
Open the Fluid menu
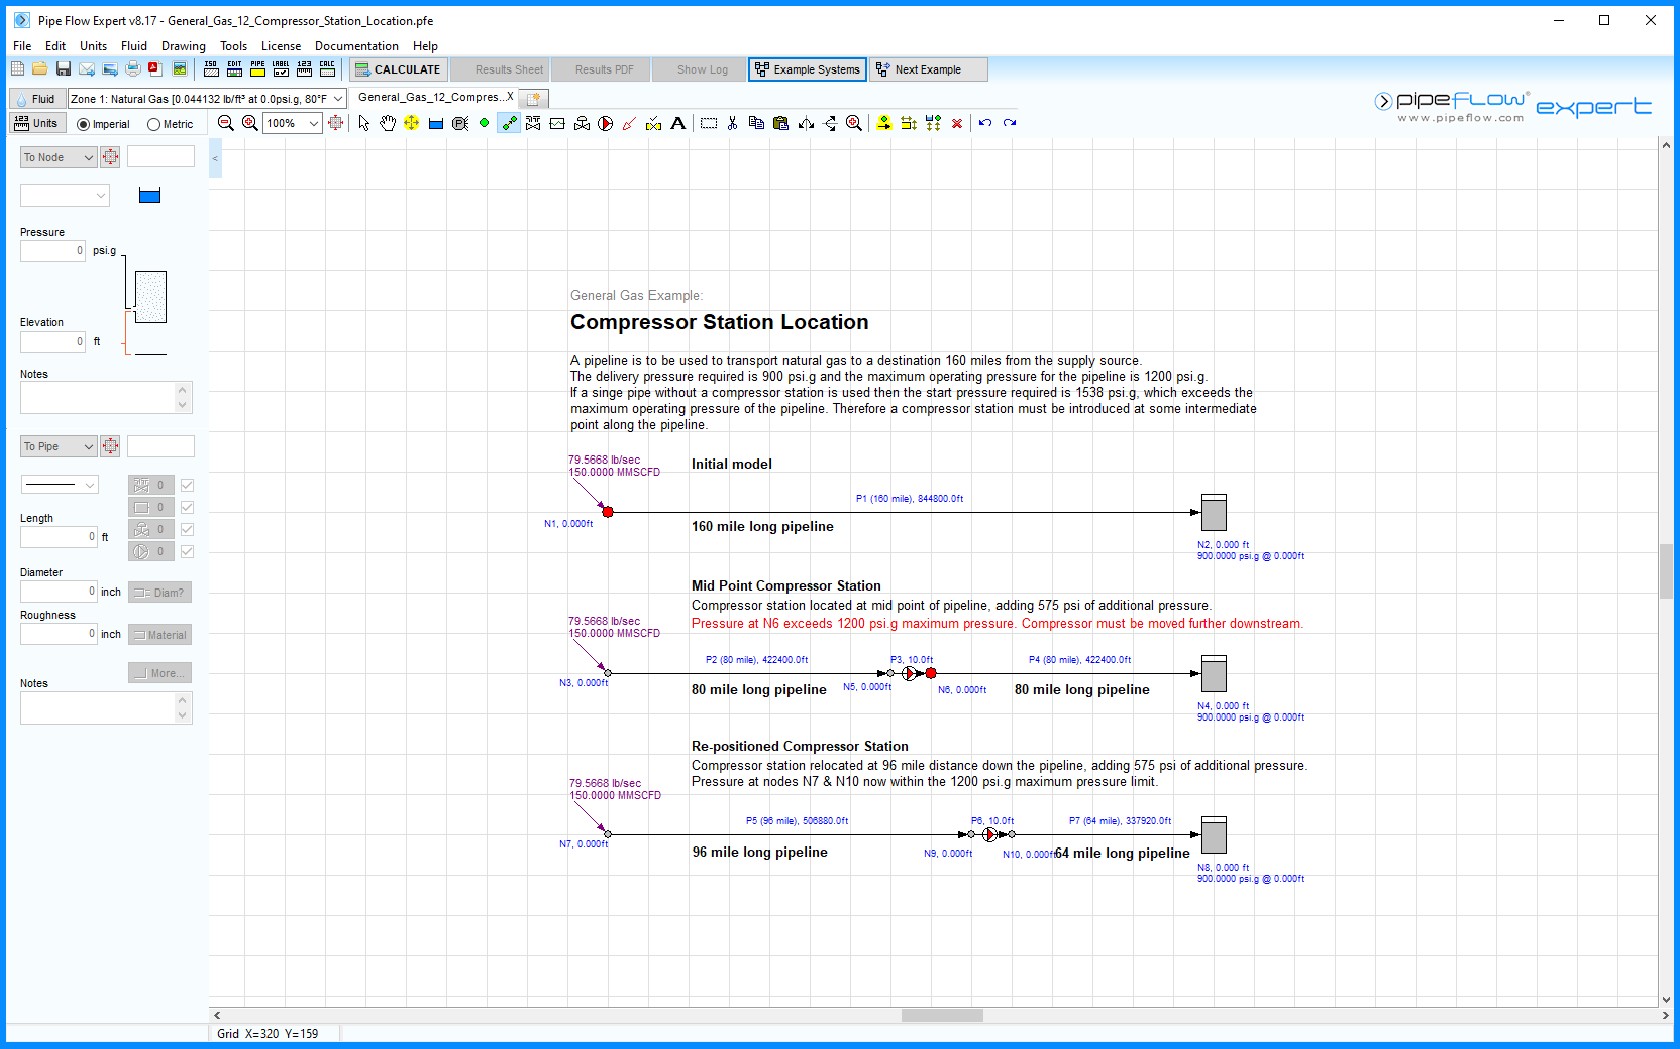134,46
